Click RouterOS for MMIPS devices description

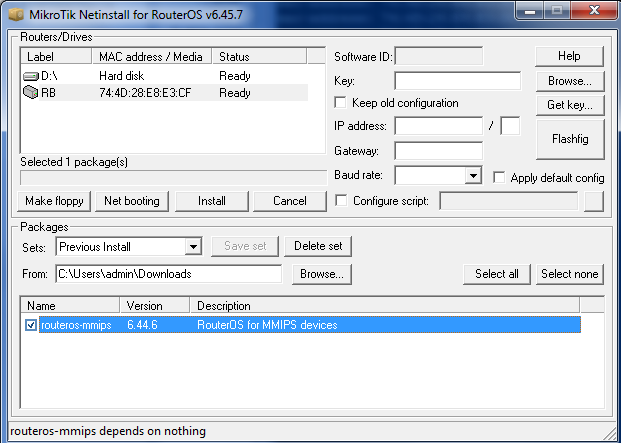coord(267,325)
